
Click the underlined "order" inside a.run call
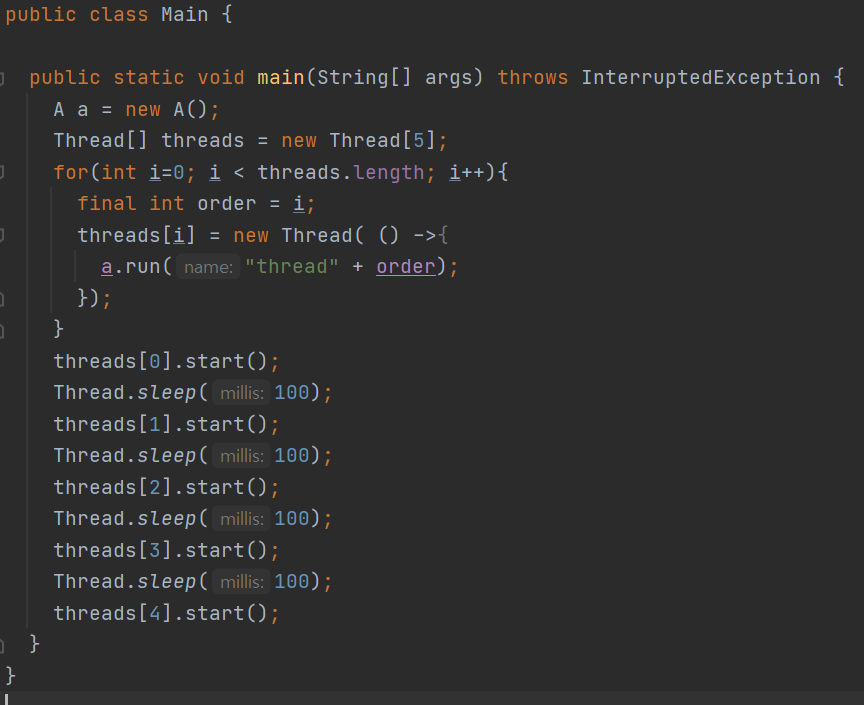pyautogui.click(x=406, y=267)
